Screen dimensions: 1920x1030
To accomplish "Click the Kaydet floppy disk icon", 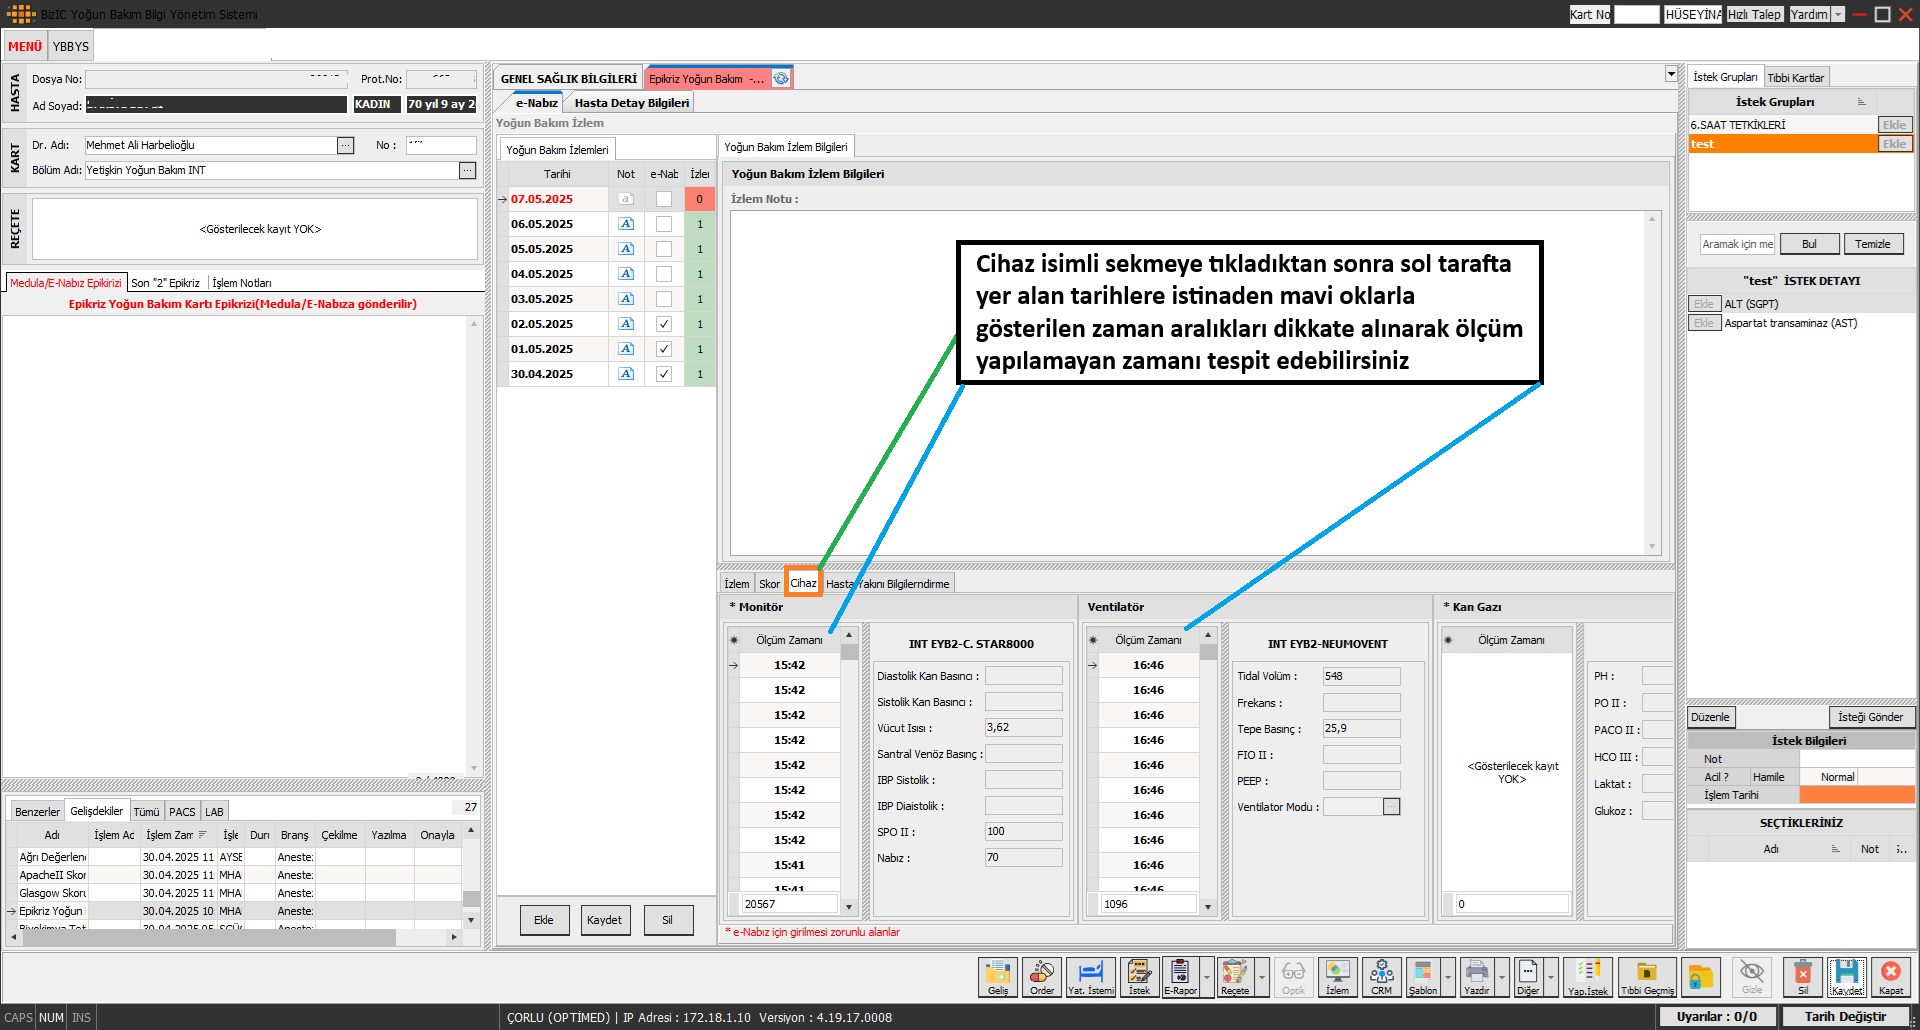I will click(x=1847, y=976).
